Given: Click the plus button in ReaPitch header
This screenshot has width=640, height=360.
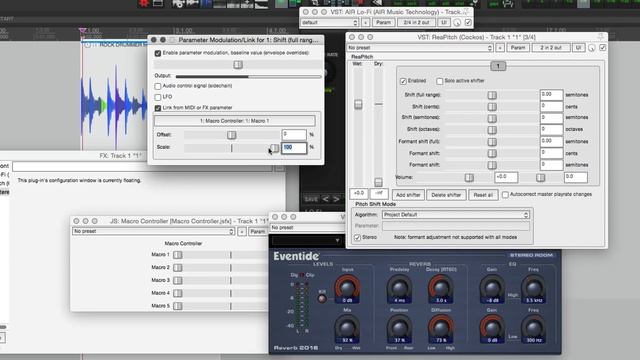Looking at the screenshot, I should [500, 48].
